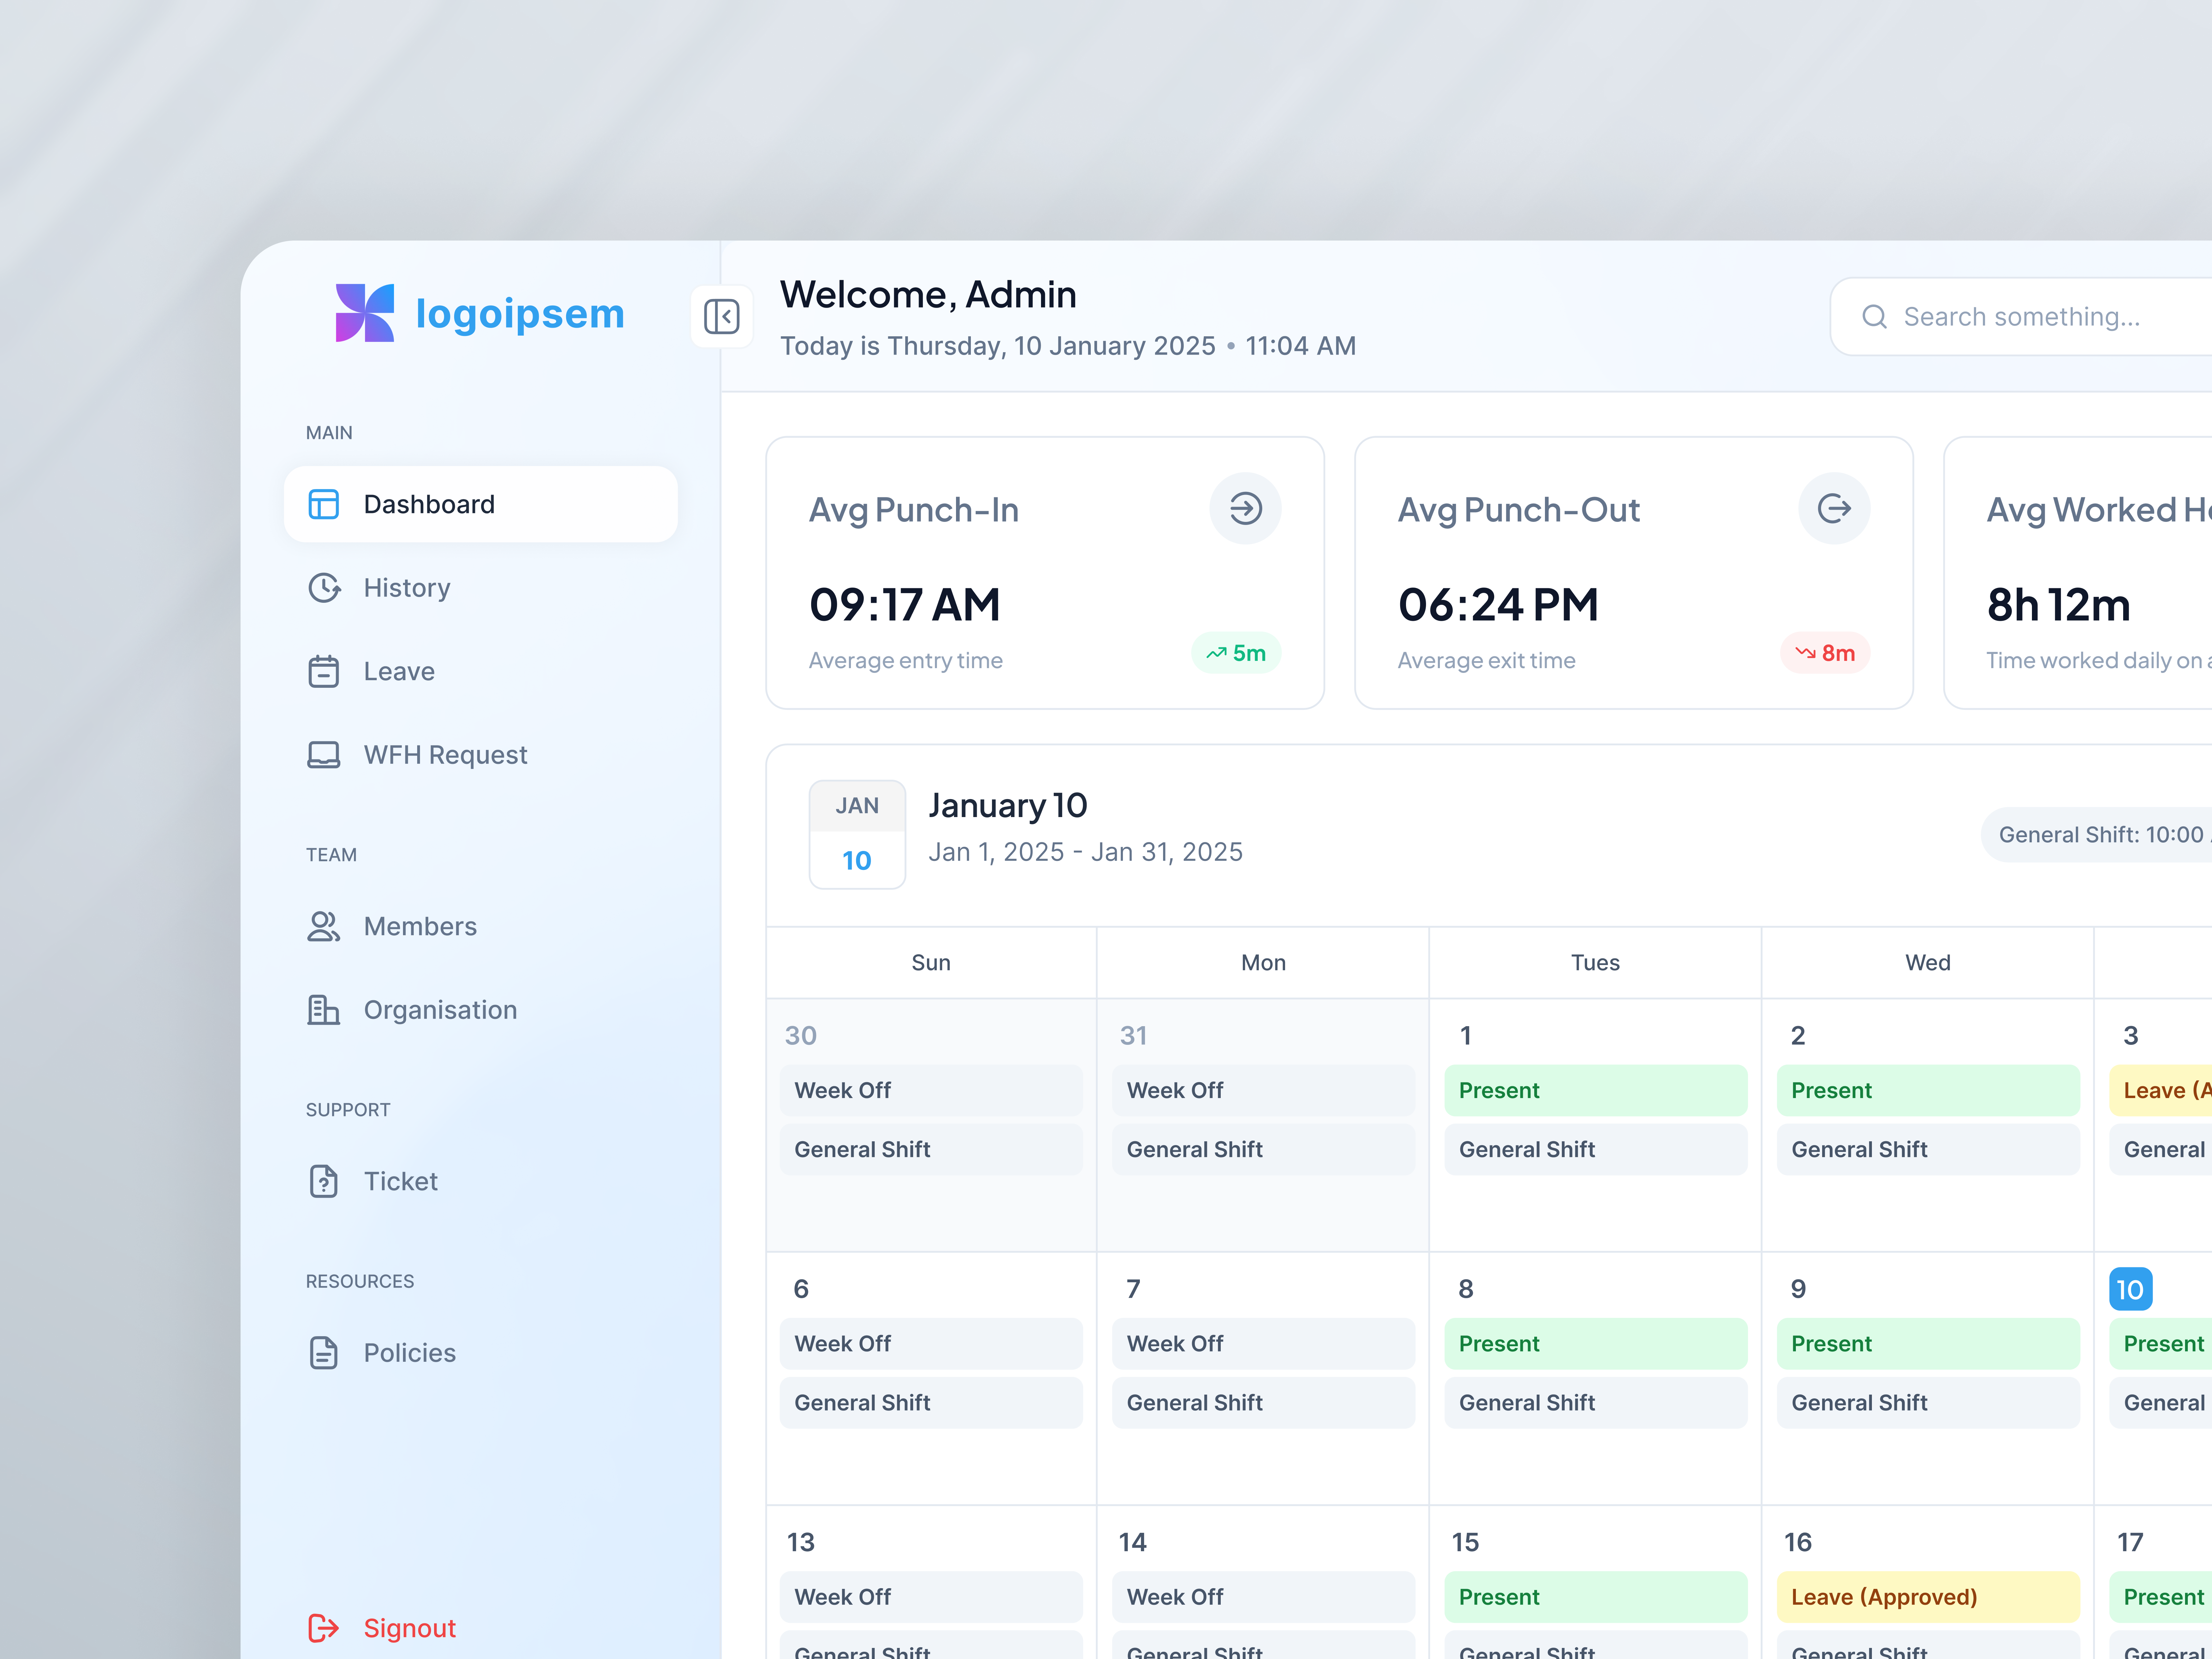Click the 06:24 PM value
The width and height of the screenshot is (2212, 1659).
pyautogui.click(x=1498, y=605)
